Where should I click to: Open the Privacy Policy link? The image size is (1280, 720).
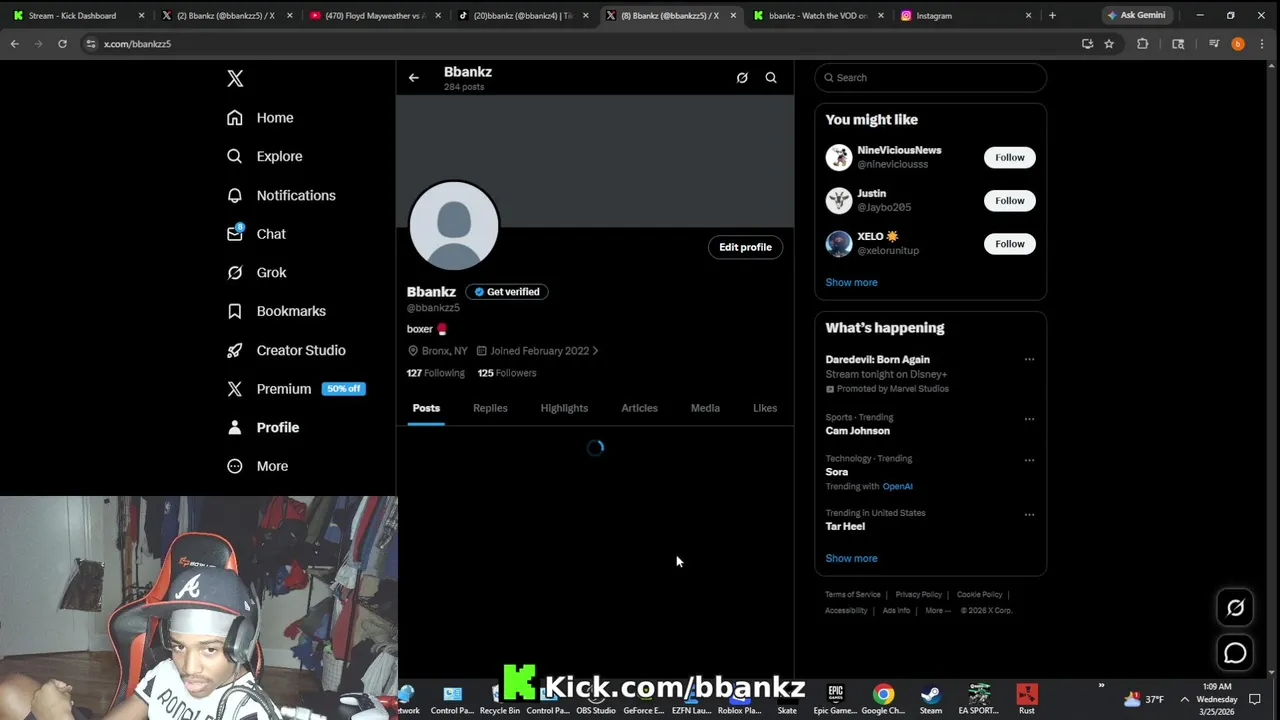[x=919, y=595]
